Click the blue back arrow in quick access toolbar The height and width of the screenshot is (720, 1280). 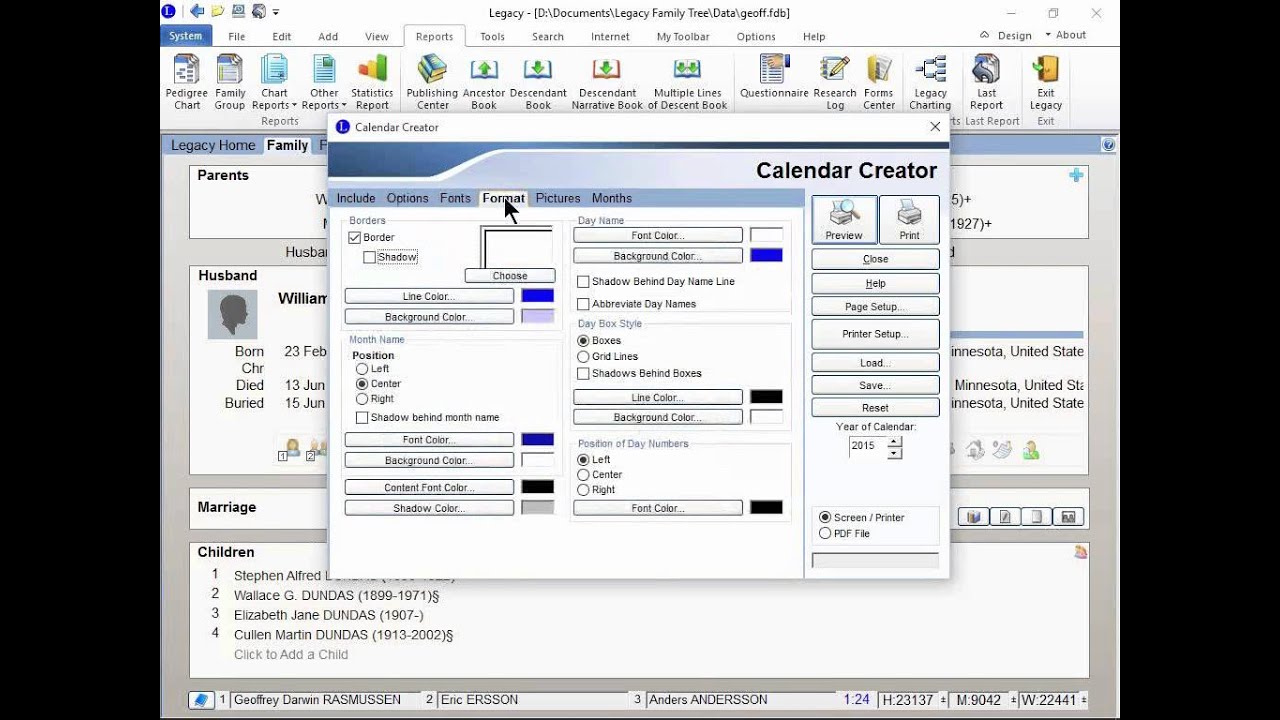[197, 12]
